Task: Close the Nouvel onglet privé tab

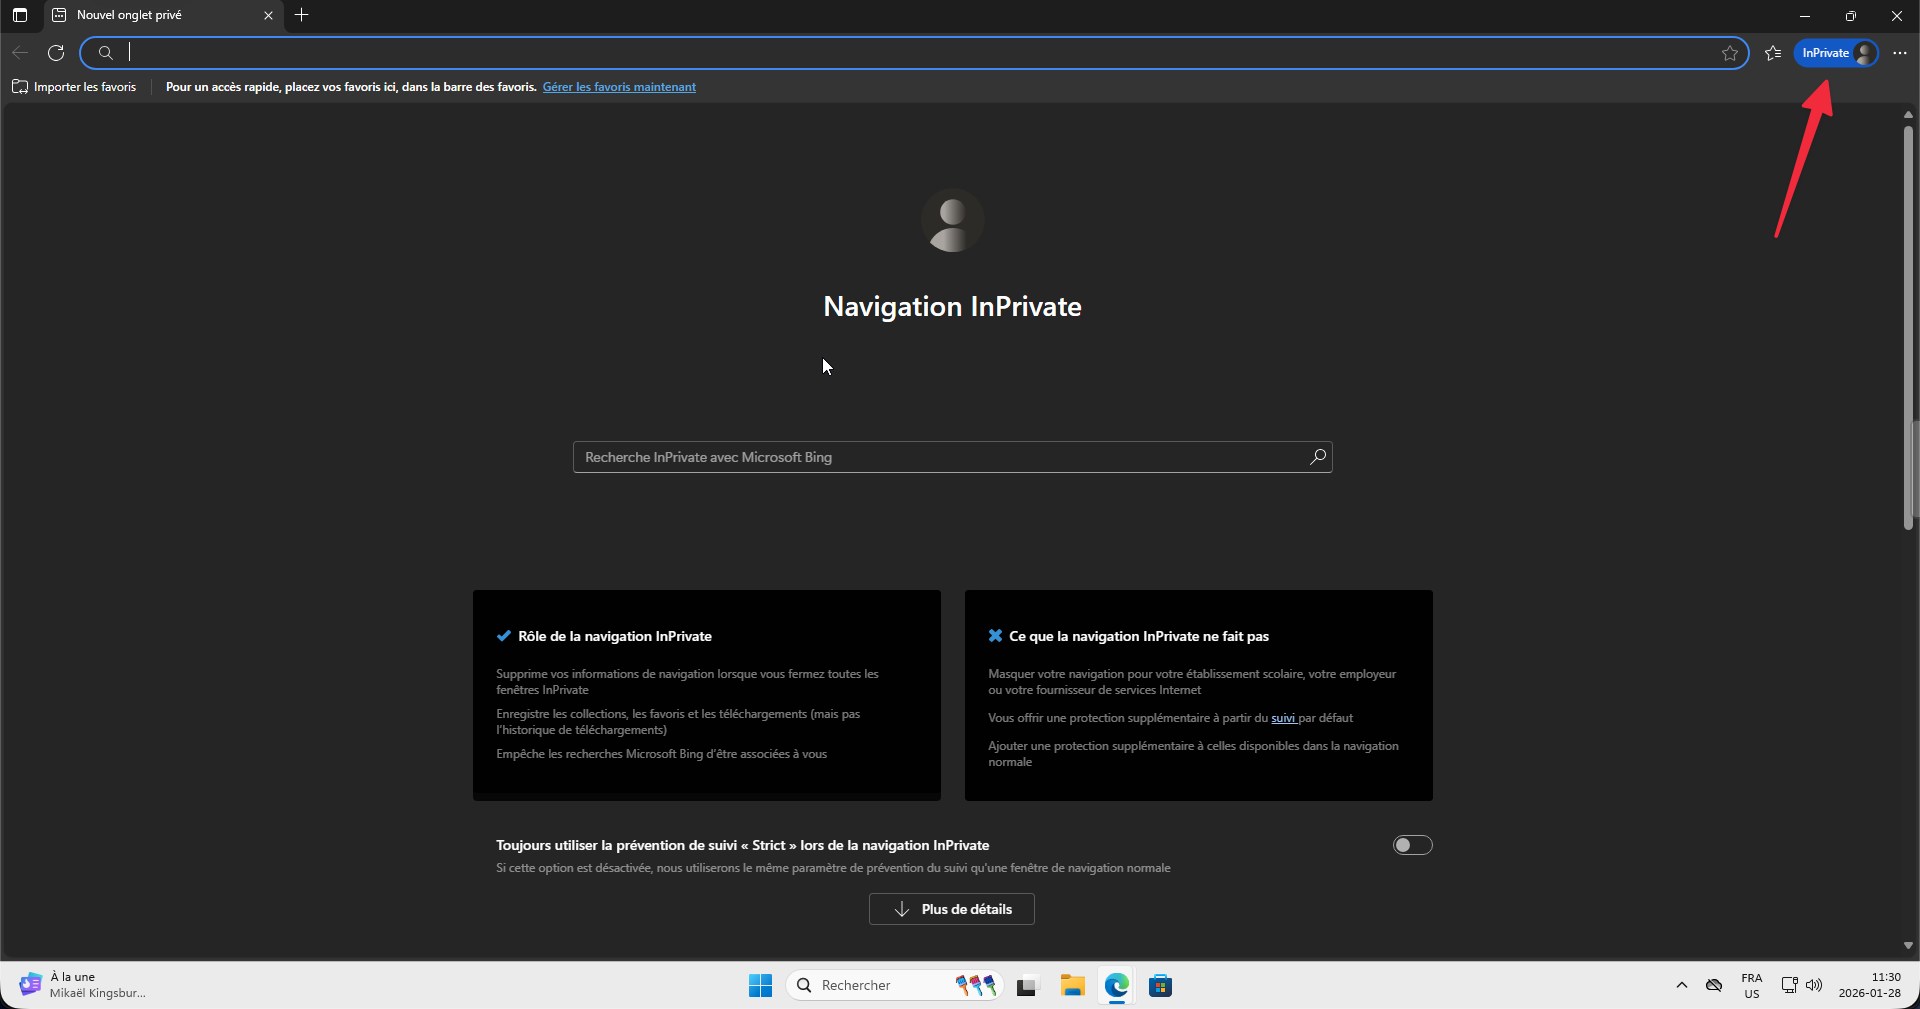Action: [x=268, y=15]
